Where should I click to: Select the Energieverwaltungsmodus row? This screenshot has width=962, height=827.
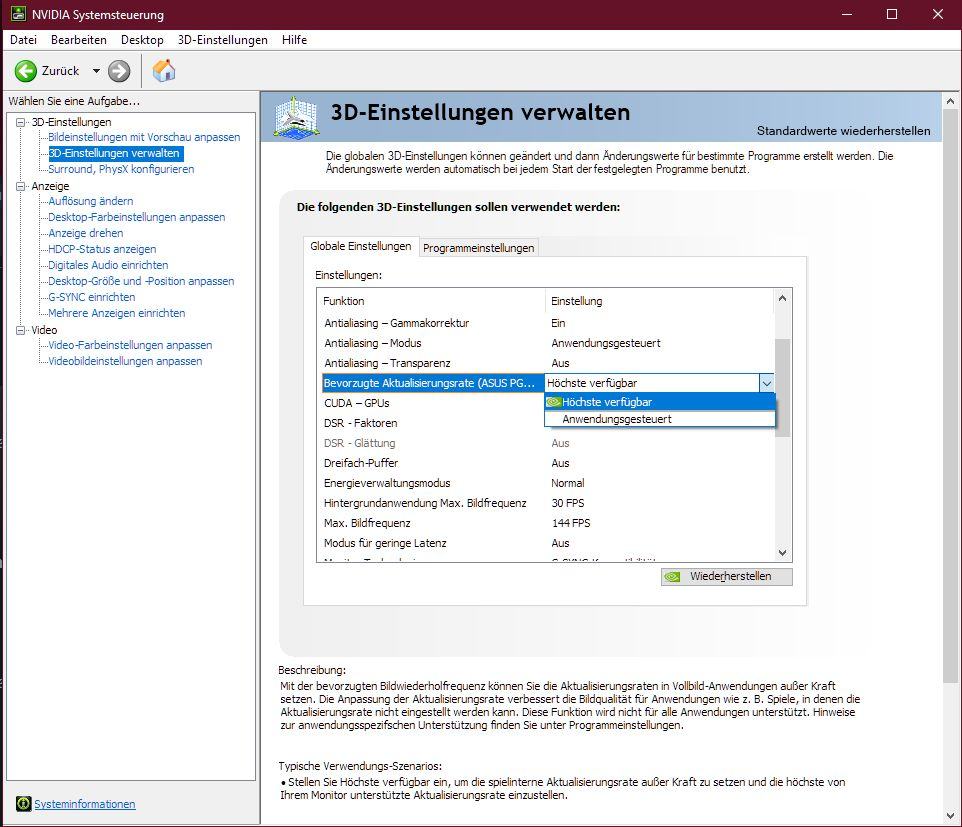548,483
